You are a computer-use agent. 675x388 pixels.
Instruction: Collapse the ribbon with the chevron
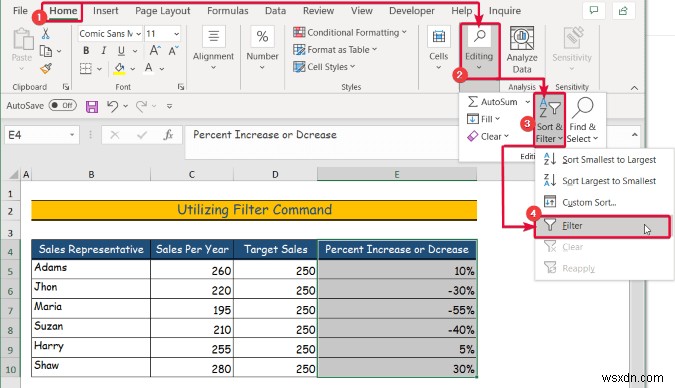click(634, 88)
